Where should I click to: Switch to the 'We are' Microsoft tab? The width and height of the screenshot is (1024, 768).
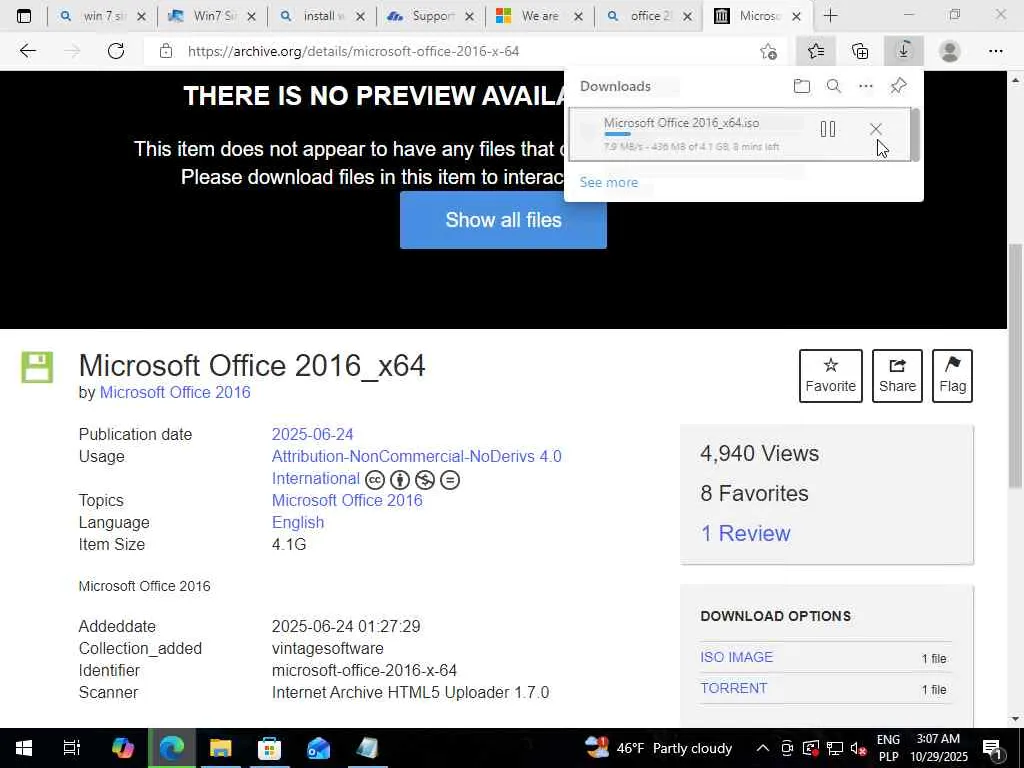pyautogui.click(x=539, y=16)
